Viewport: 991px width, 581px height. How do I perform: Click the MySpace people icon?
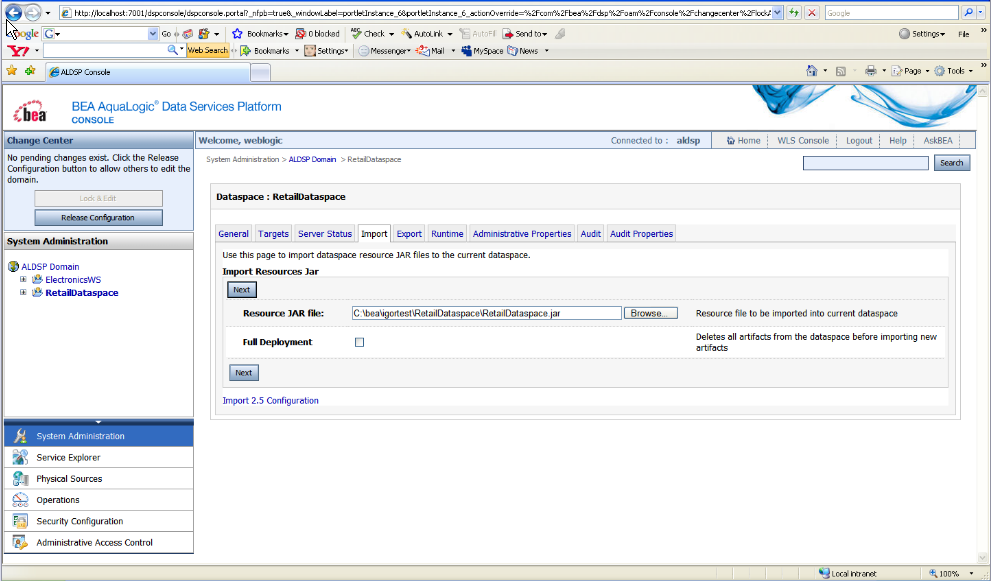pos(466,51)
